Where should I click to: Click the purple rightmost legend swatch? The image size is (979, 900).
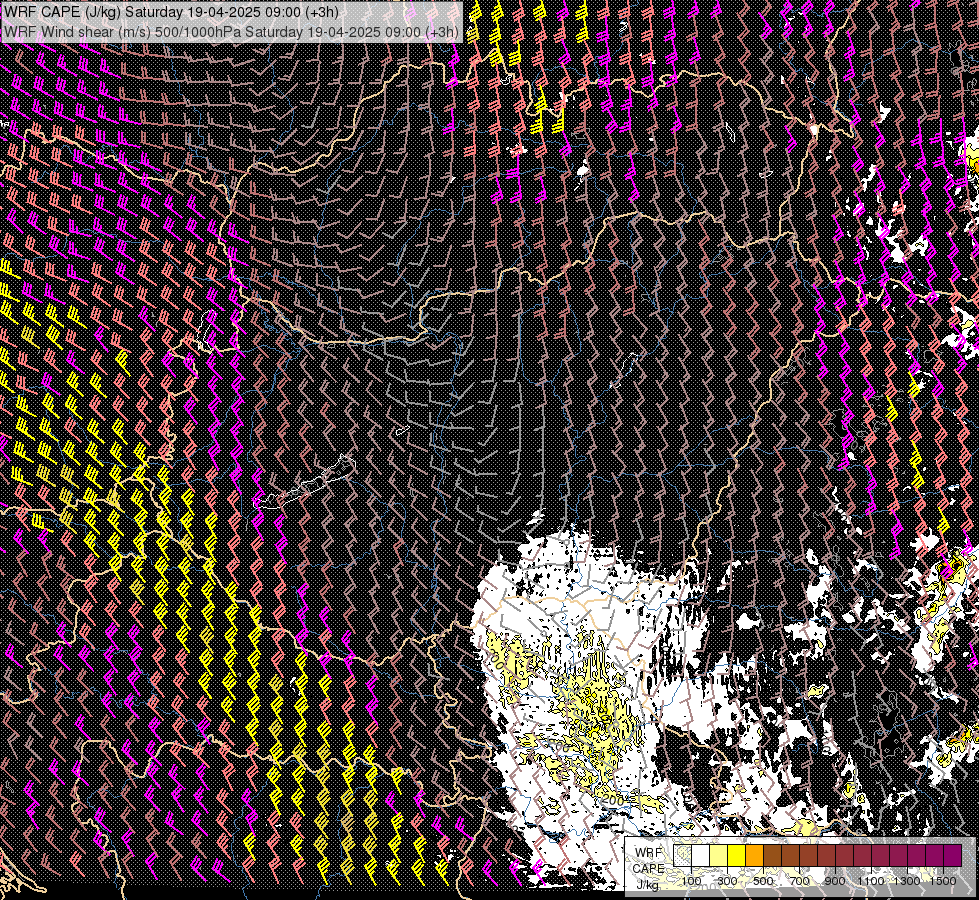[952, 855]
